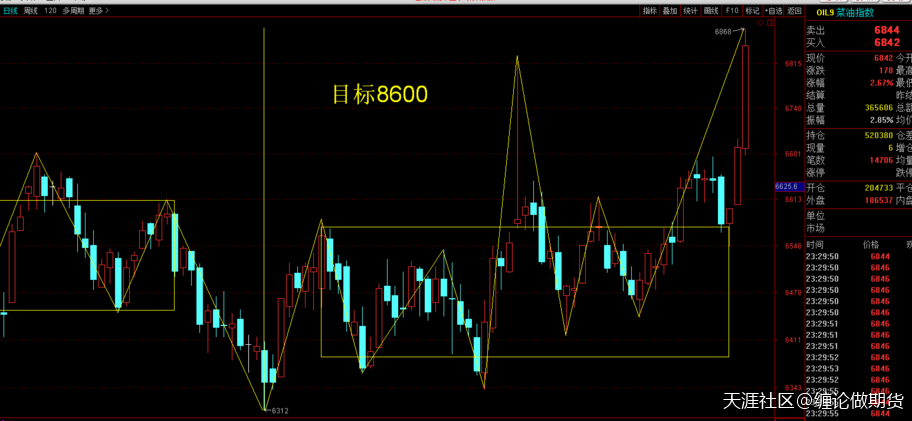Click the 返回 back button
This screenshot has width=912, height=421.
click(795, 11)
